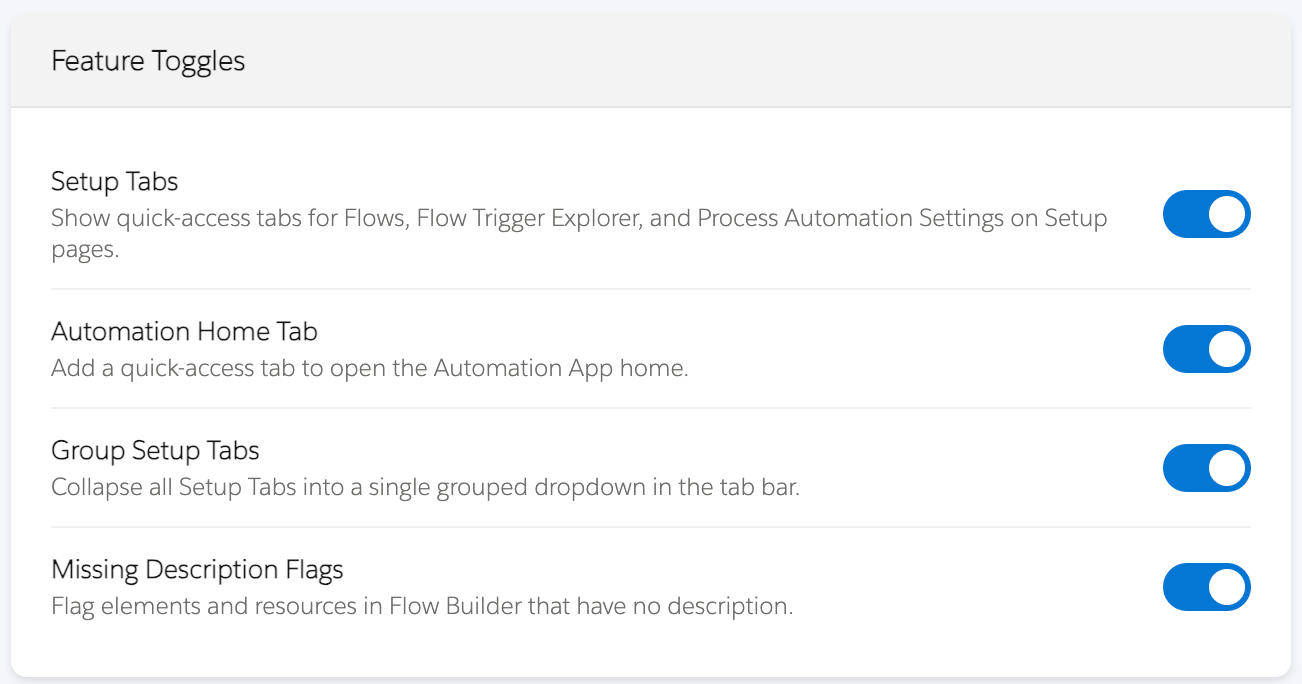The image size is (1302, 684).
Task: Click the knob of the Setup Tabs switch
Action: click(1225, 214)
